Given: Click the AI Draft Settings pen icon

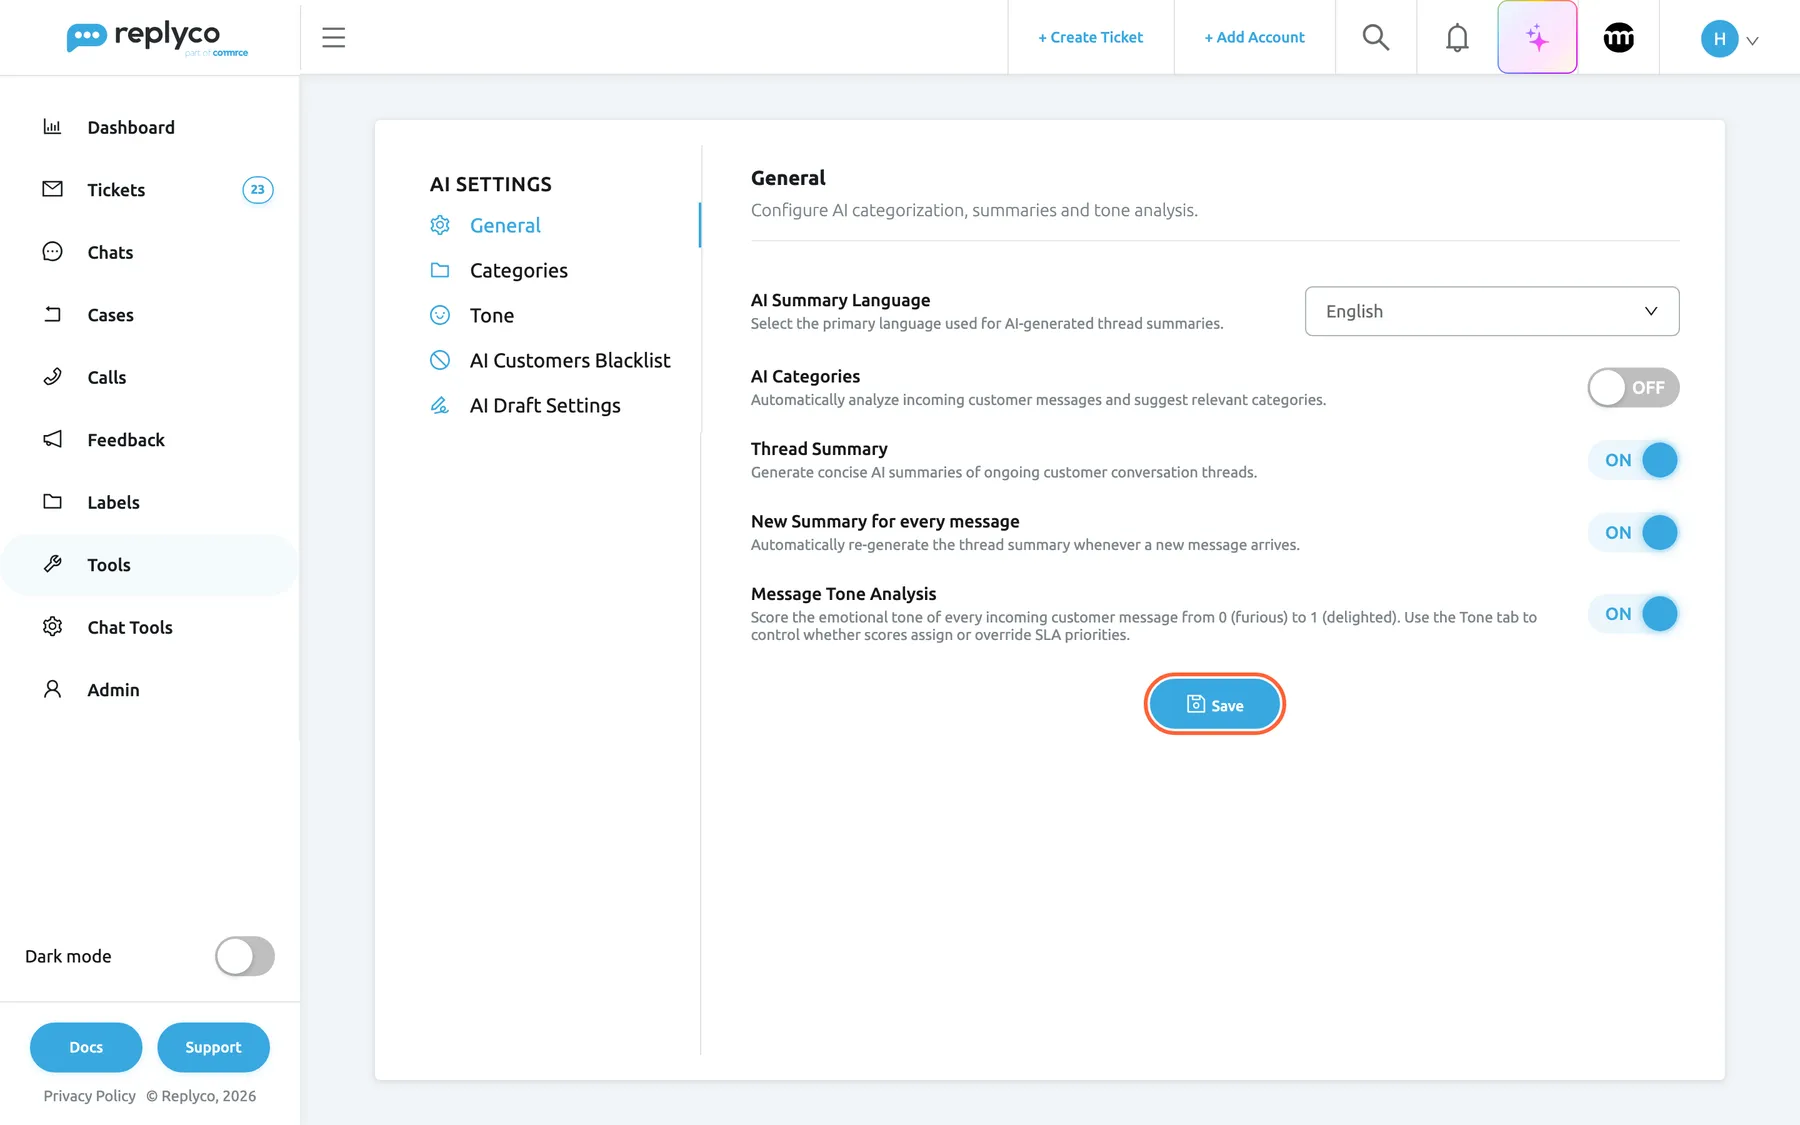Looking at the screenshot, I should pyautogui.click(x=440, y=405).
